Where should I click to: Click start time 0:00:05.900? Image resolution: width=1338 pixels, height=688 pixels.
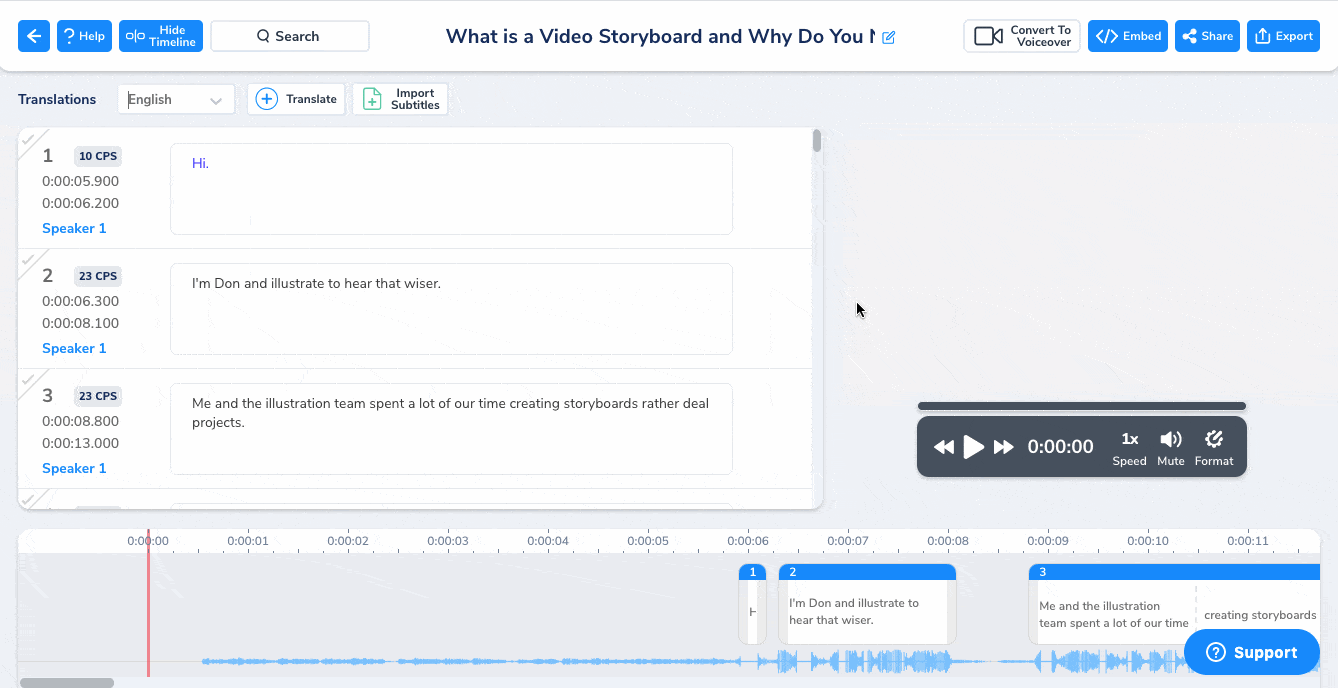[x=80, y=181]
